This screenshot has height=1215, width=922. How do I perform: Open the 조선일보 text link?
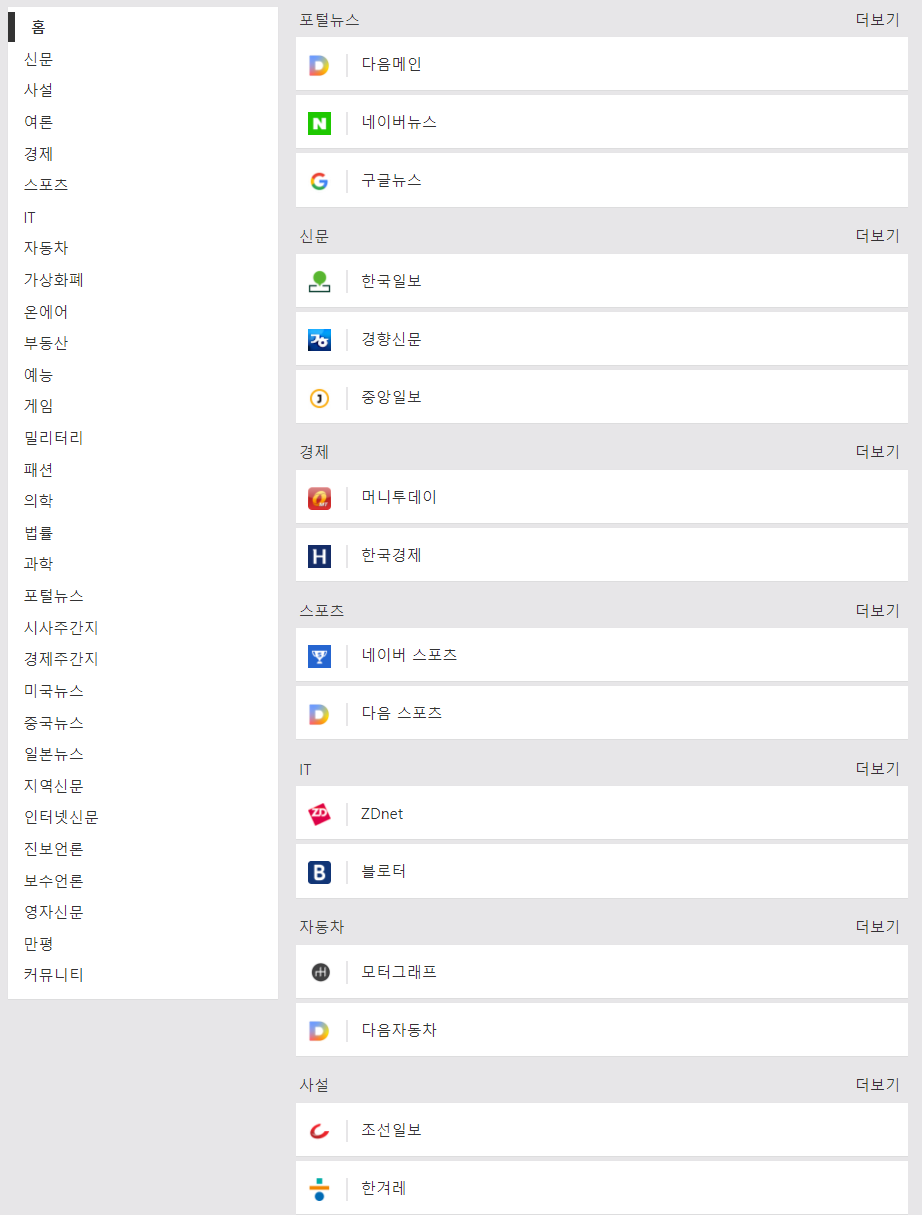coord(392,1130)
